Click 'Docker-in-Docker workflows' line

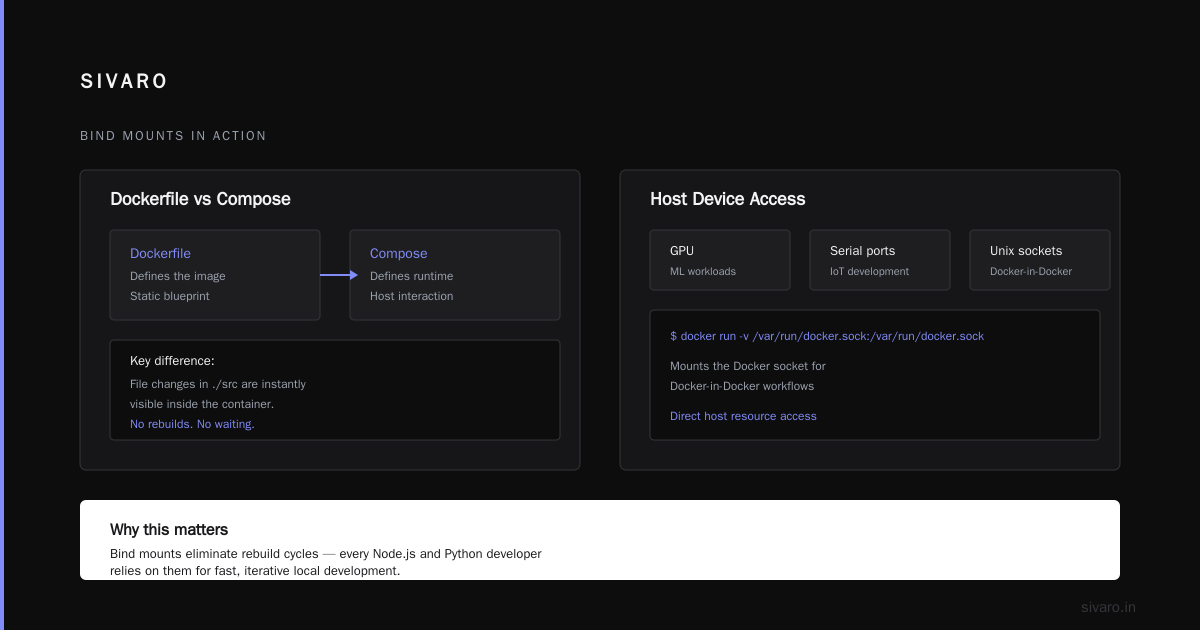pyautogui.click(x=742, y=386)
